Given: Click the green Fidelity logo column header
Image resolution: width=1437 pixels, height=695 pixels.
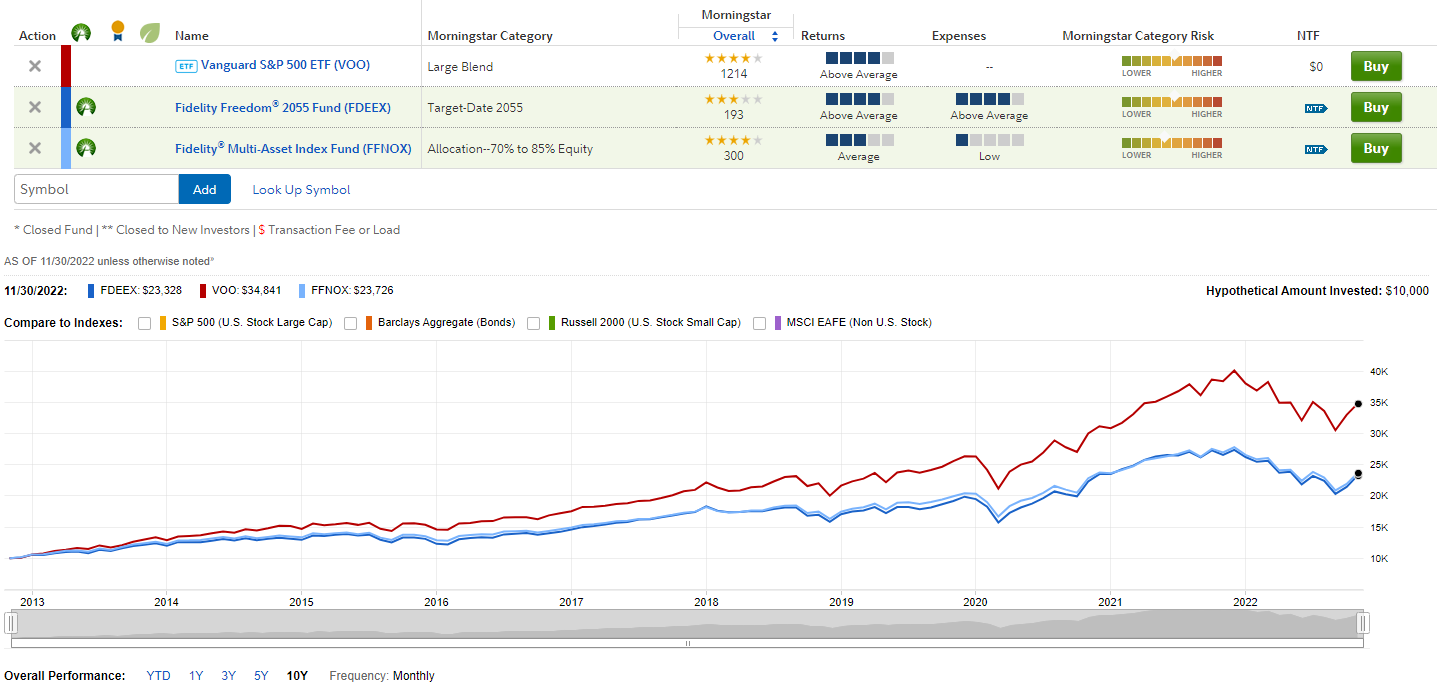Looking at the screenshot, I should (x=82, y=32).
